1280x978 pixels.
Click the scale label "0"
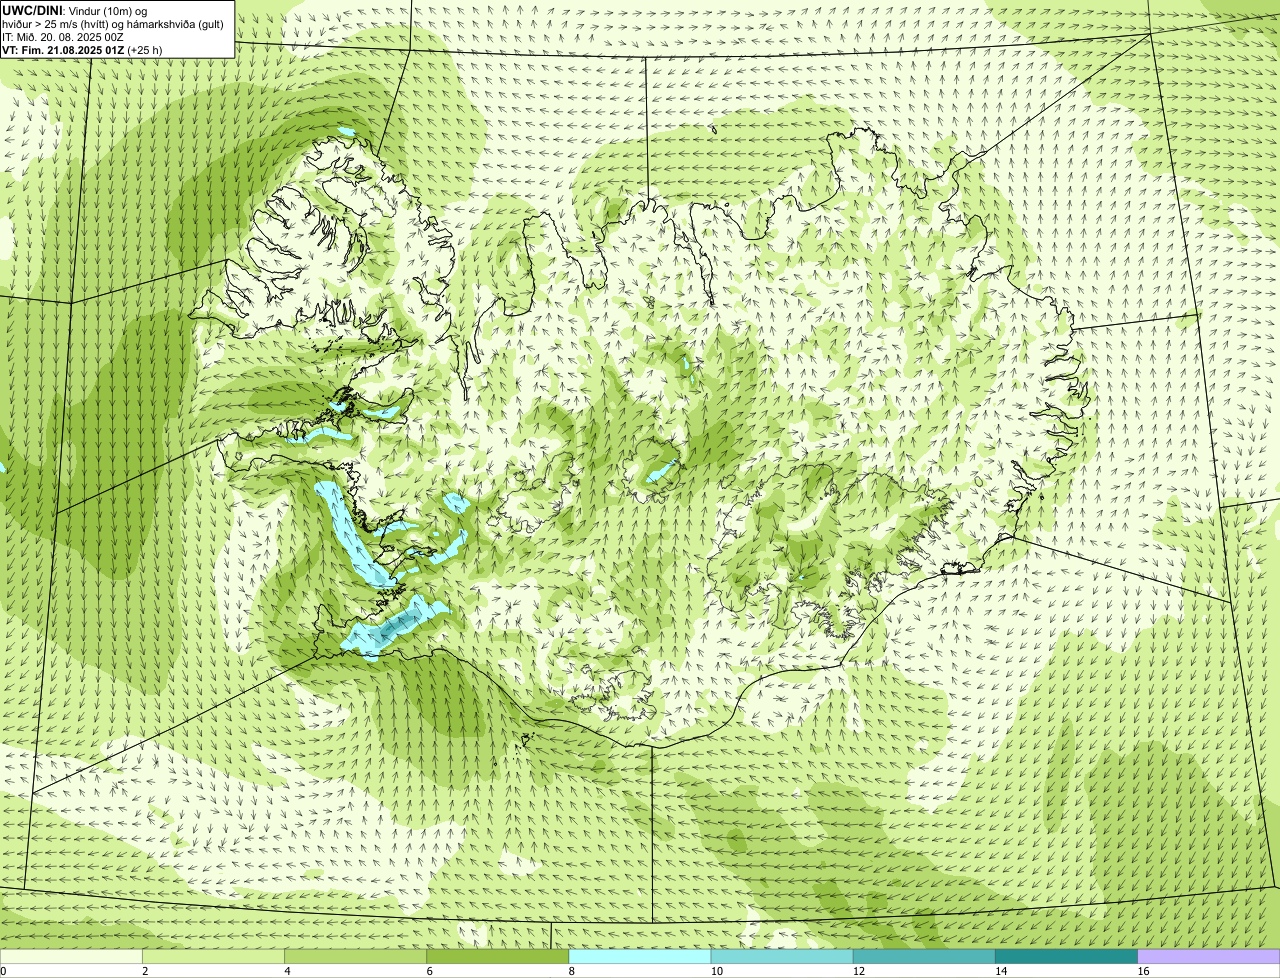click(x=3, y=971)
